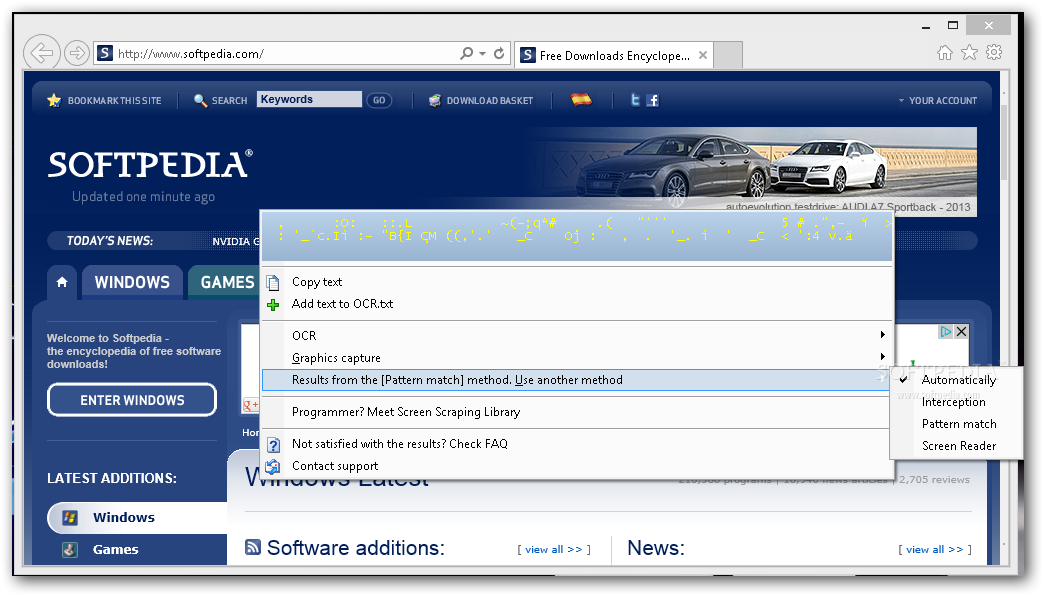Click the FAQ question mark icon
Image resolution: width=1044 pixels, height=596 pixels.
273,444
